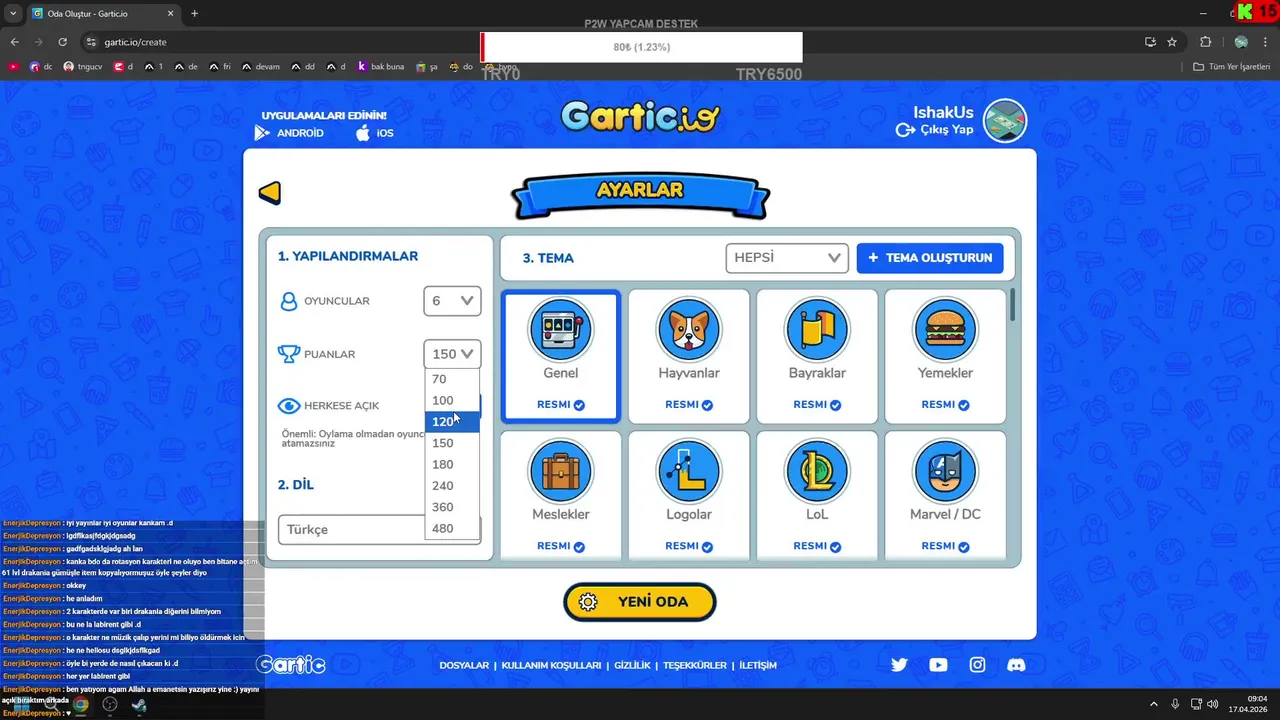1280x720 pixels.
Task: Click Resmi badge under Hayvanlar
Action: (689, 405)
